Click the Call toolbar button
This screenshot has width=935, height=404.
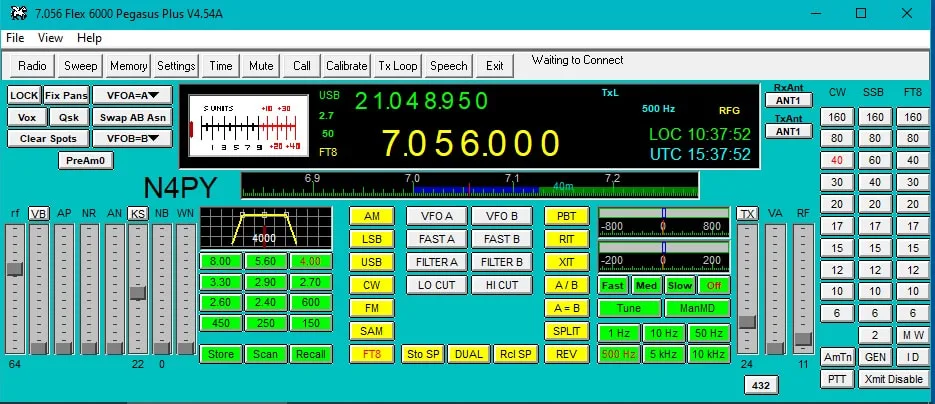point(302,66)
